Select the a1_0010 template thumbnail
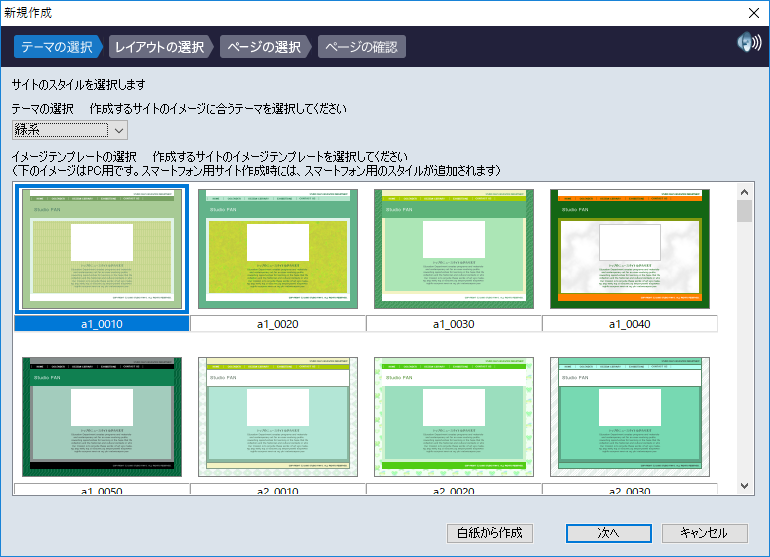770x557 pixels. pyautogui.click(x=101, y=248)
